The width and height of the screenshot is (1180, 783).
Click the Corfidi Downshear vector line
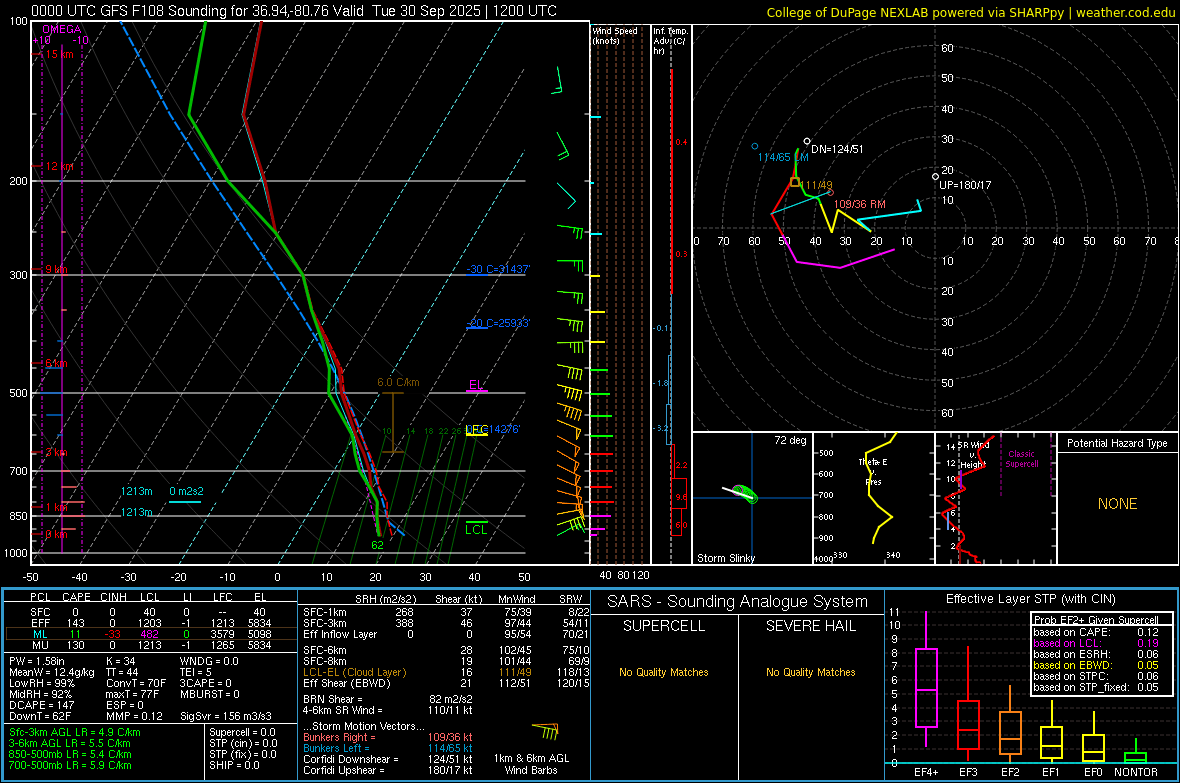pos(388,759)
